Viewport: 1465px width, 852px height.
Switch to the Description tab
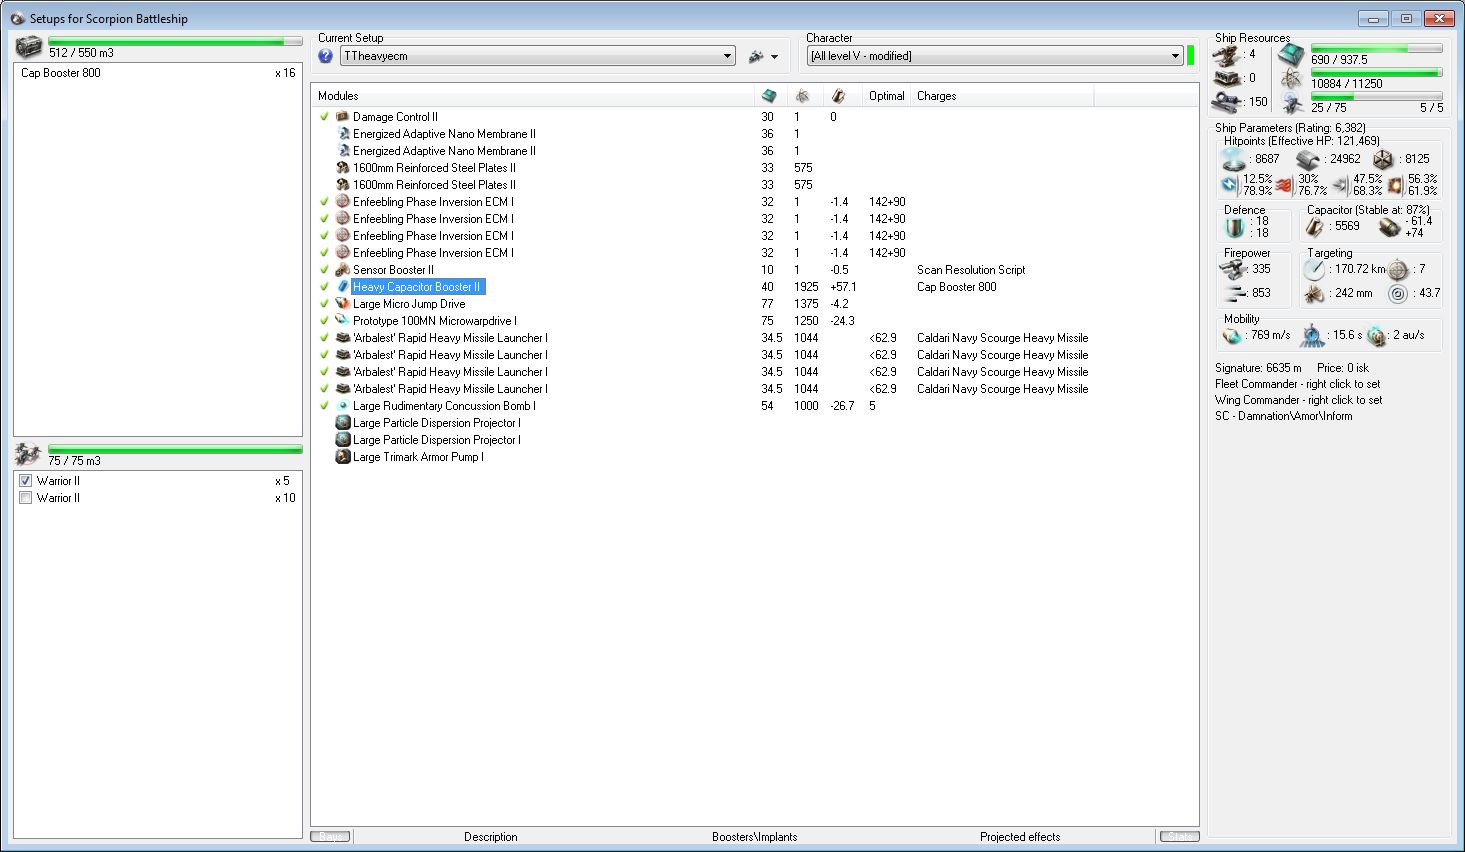(x=491, y=837)
